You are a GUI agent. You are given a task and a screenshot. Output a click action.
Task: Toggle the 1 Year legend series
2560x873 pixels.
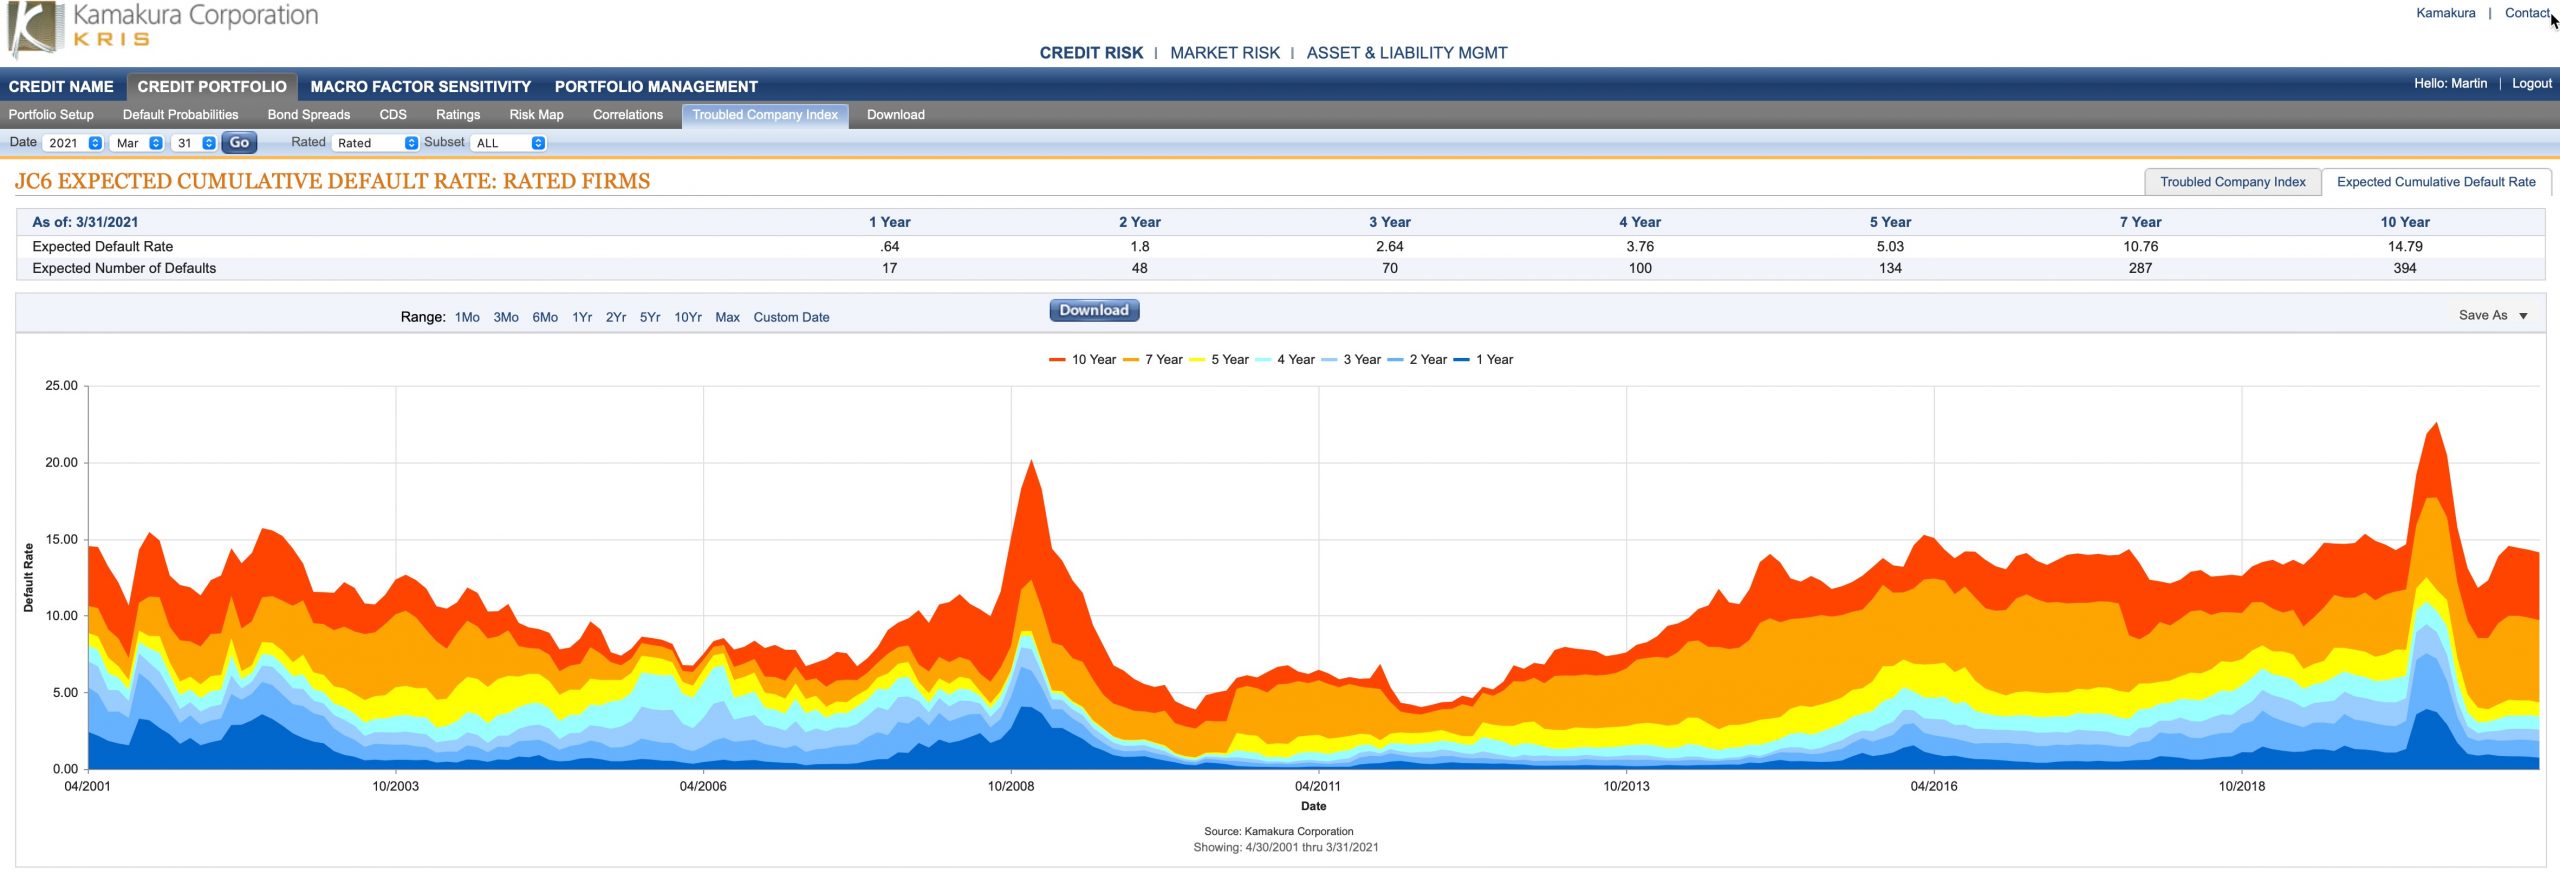pos(1483,360)
